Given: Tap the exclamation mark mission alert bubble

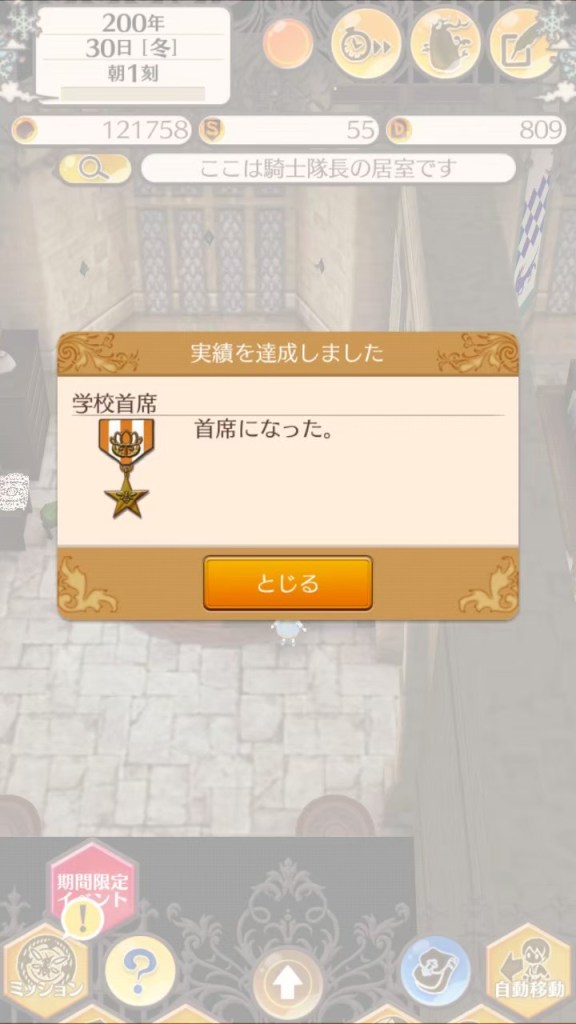Looking at the screenshot, I should (82, 920).
